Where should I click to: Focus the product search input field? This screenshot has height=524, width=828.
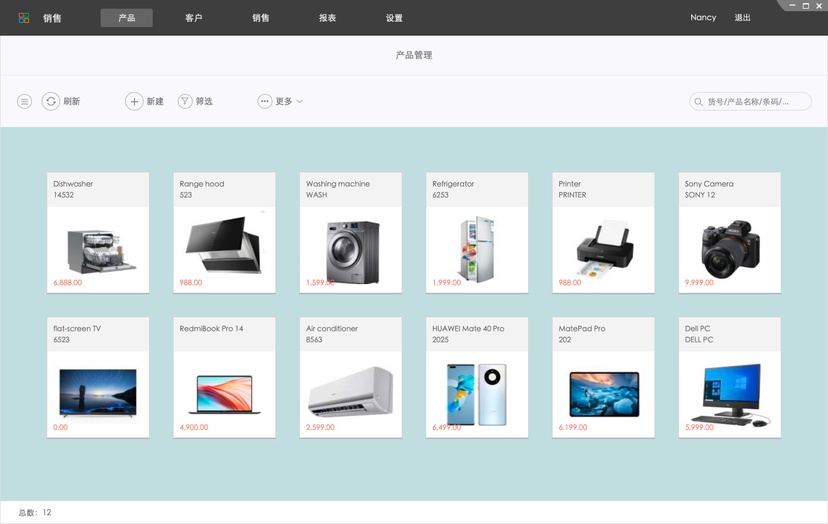coord(750,101)
